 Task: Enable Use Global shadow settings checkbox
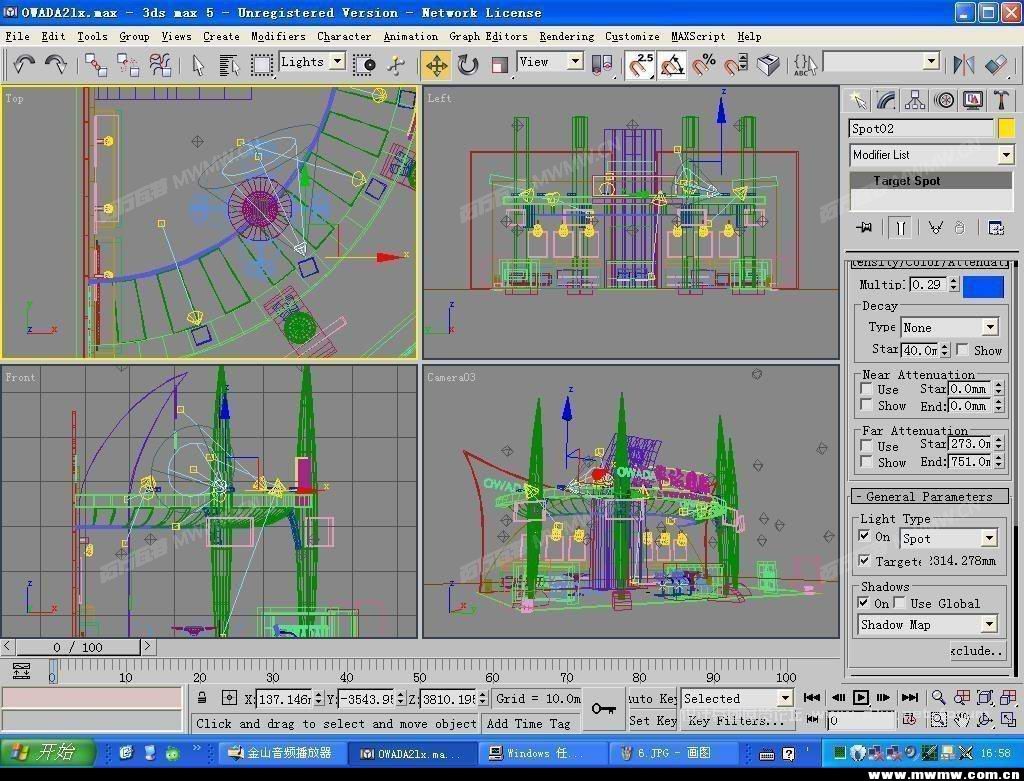tap(900, 603)
